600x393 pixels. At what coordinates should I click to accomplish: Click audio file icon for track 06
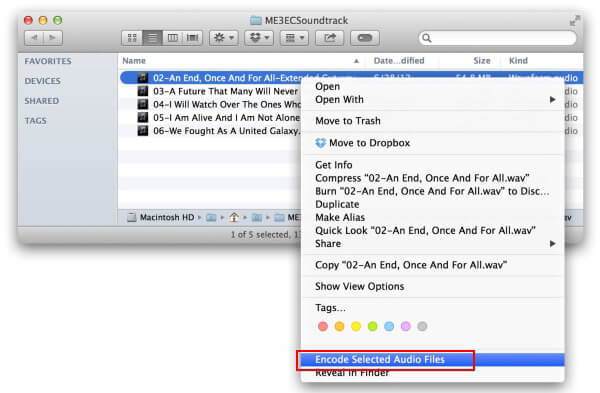(x=143, y=131)
